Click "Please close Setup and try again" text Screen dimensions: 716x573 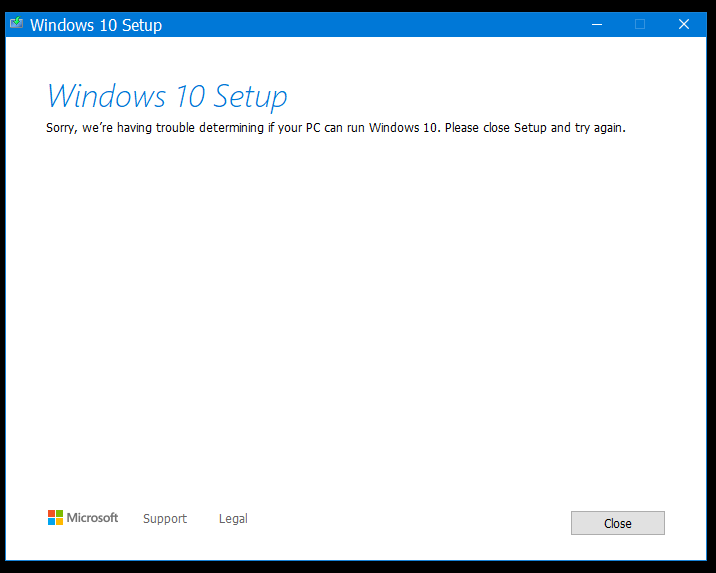coord(535,128)
